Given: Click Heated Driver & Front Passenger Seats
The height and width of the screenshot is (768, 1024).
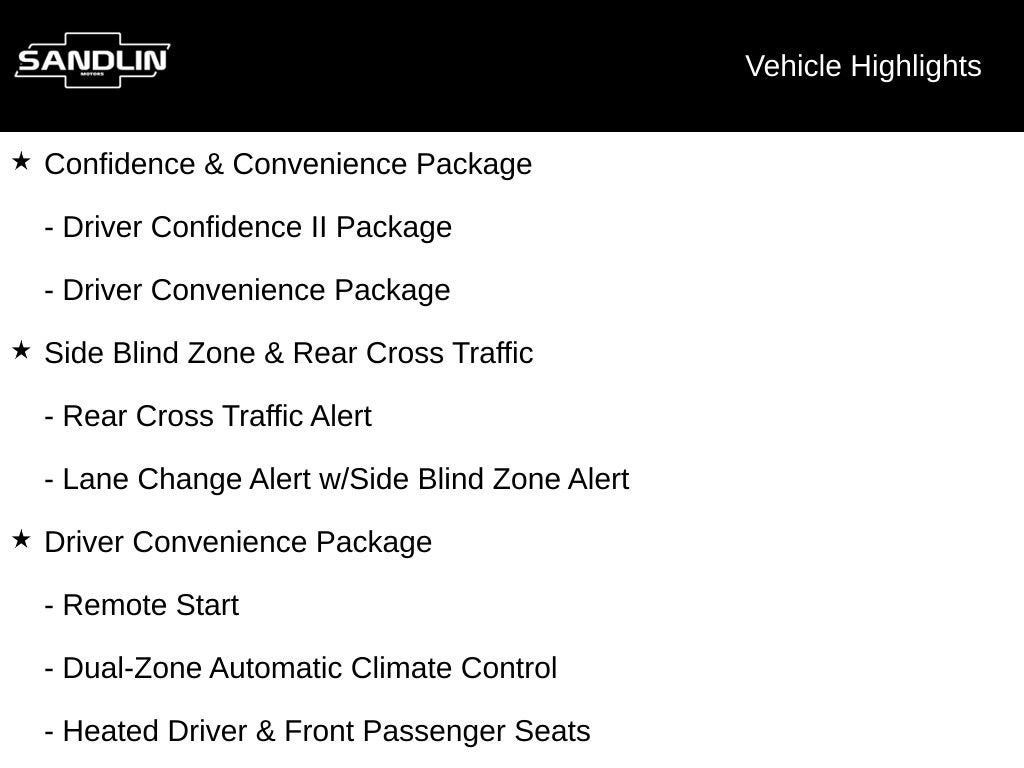Looking at the screenshot, I should coord(326,731).
